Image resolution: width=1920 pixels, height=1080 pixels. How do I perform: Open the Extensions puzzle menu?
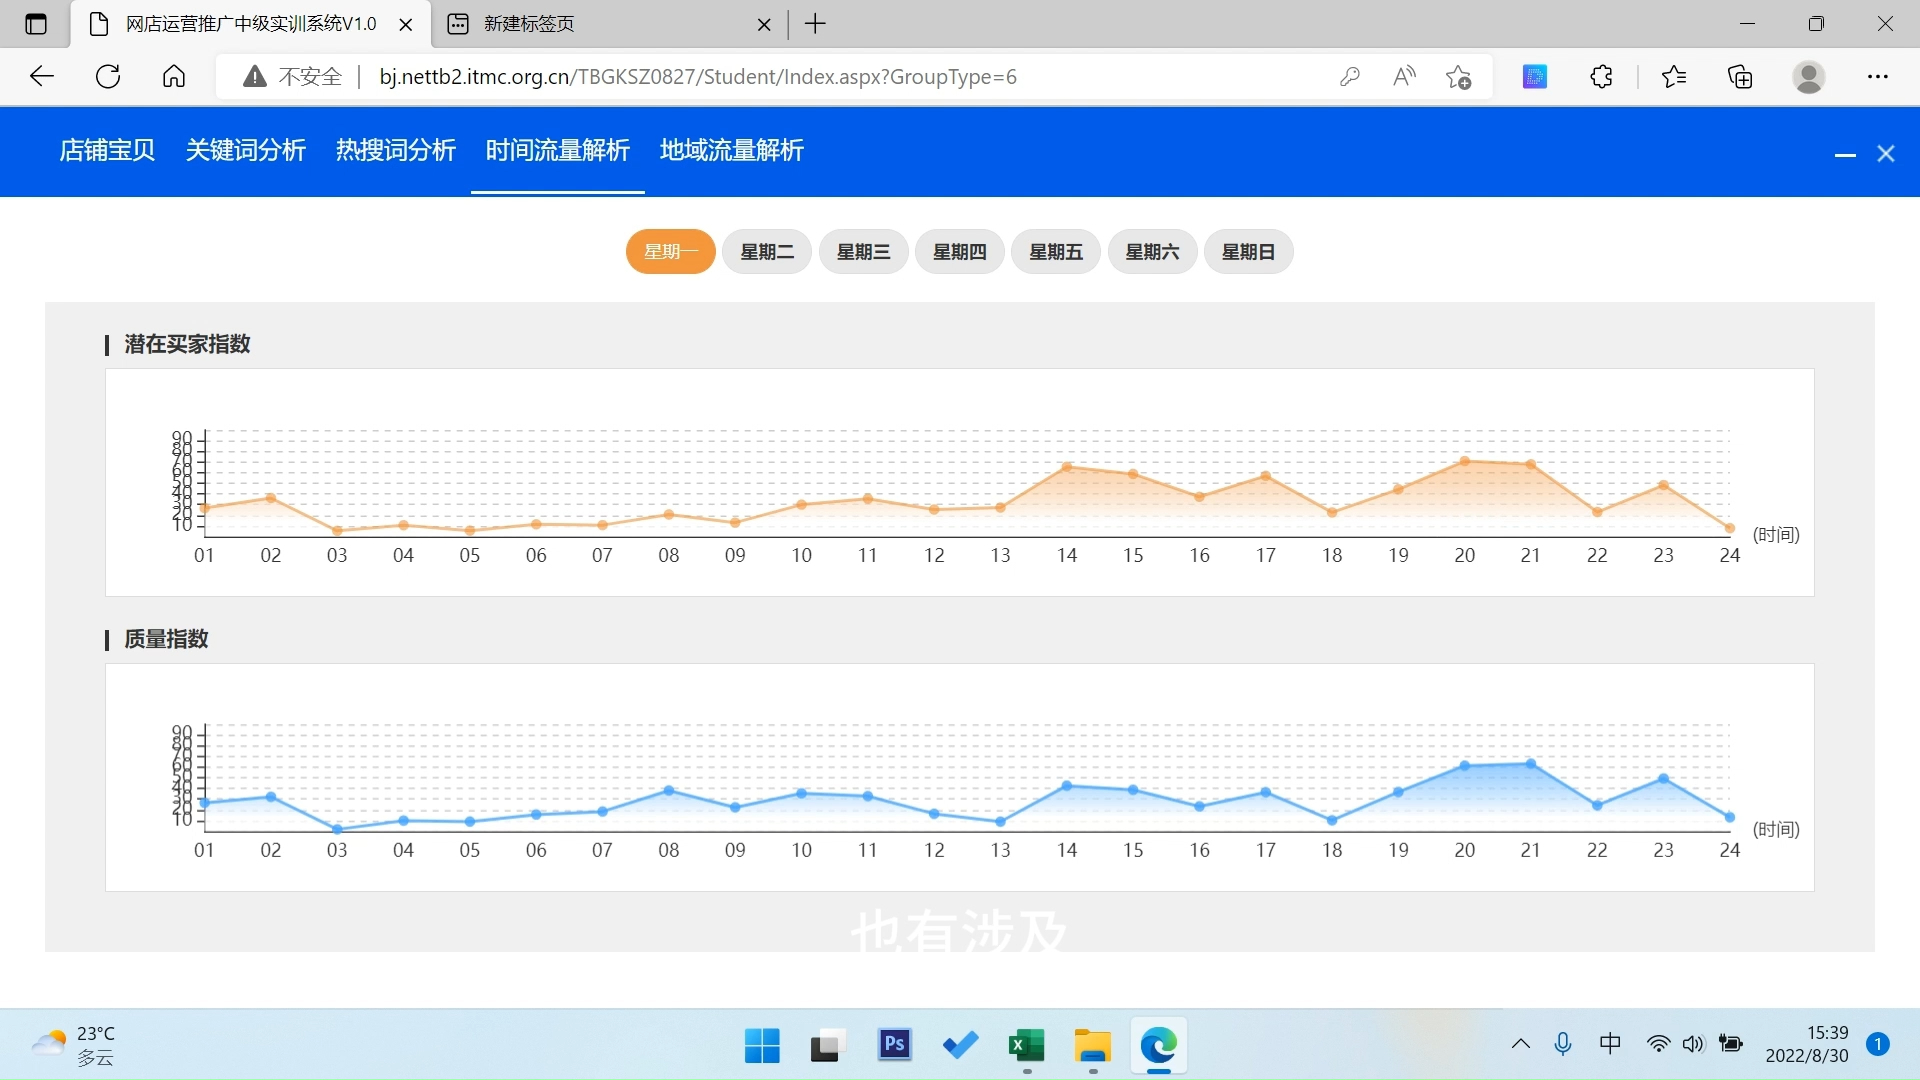[1601, 77]
